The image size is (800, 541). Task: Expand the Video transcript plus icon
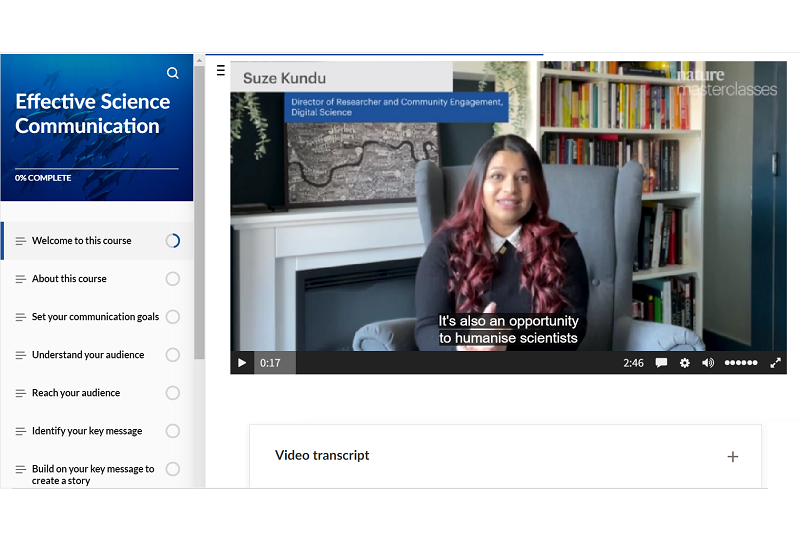pyautogui.click(x=733, y=457)
